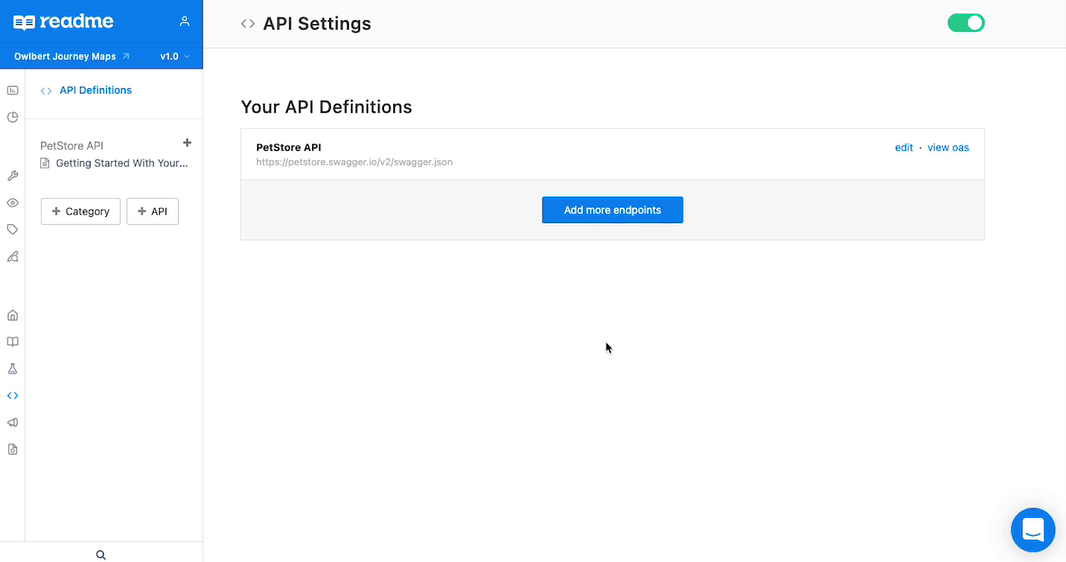This screenshot has height=562, width=1066.
Task: Click view oas link
Action: click(x=948, y=147)
